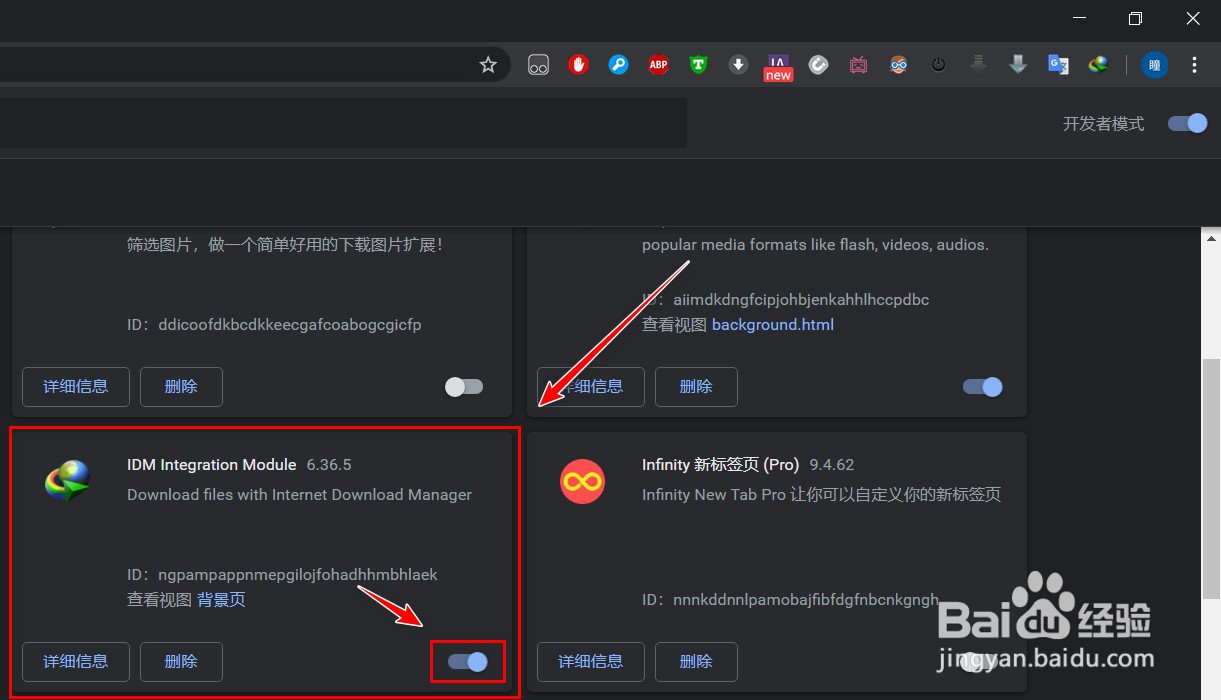Viewport: 1221px width, 700px height.
Task: Click the purple extension with new badge
Action: (x=778, y=67)
